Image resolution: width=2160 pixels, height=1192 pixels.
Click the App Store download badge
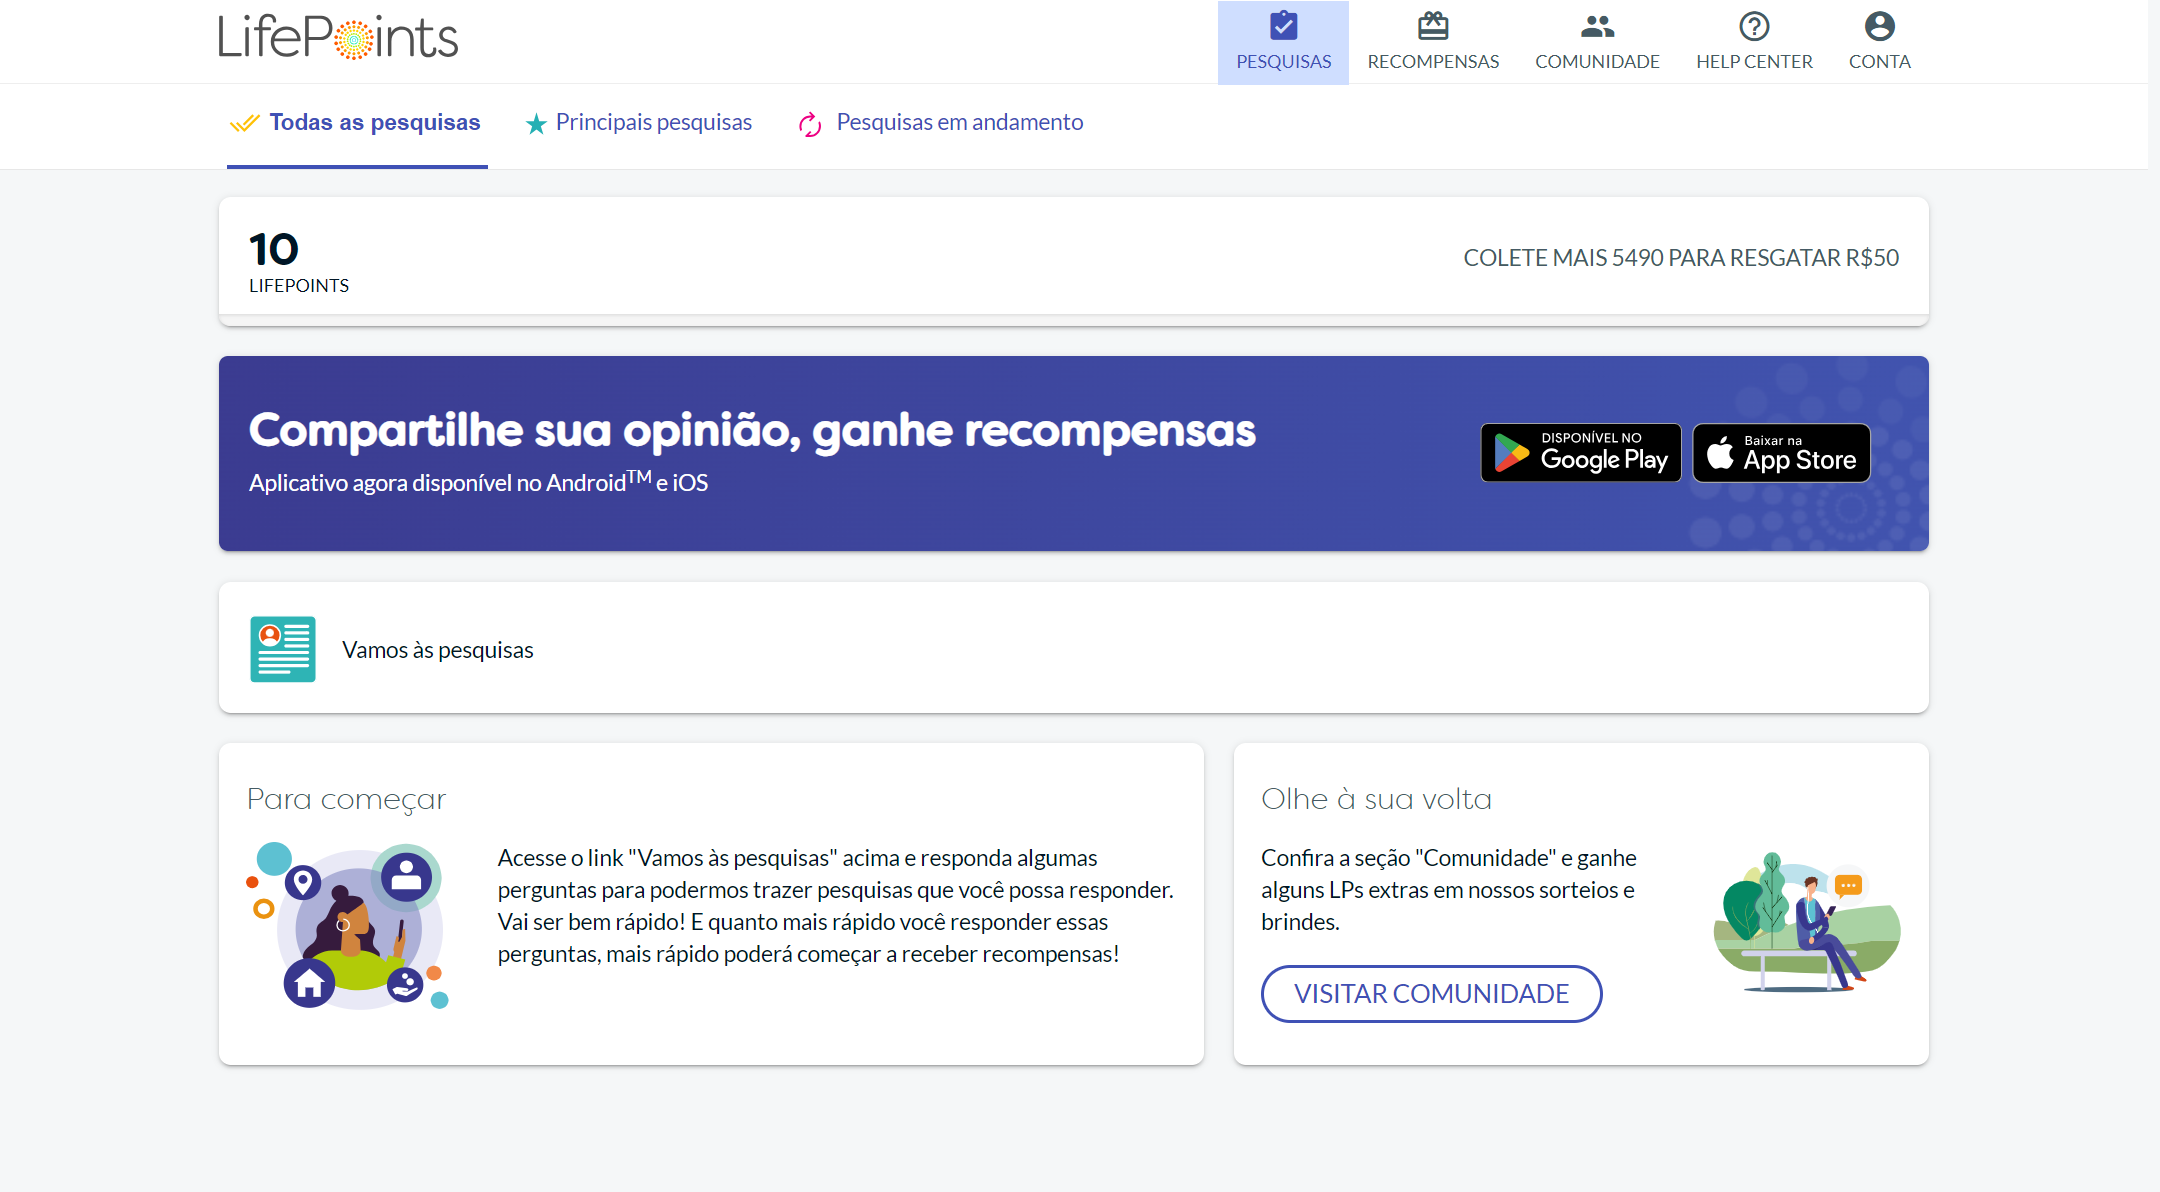(1780, 452)
